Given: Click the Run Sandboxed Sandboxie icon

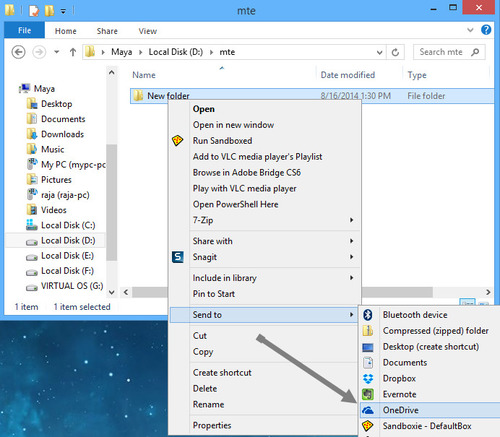Looking at the screenshot, I should click(177, 140).
